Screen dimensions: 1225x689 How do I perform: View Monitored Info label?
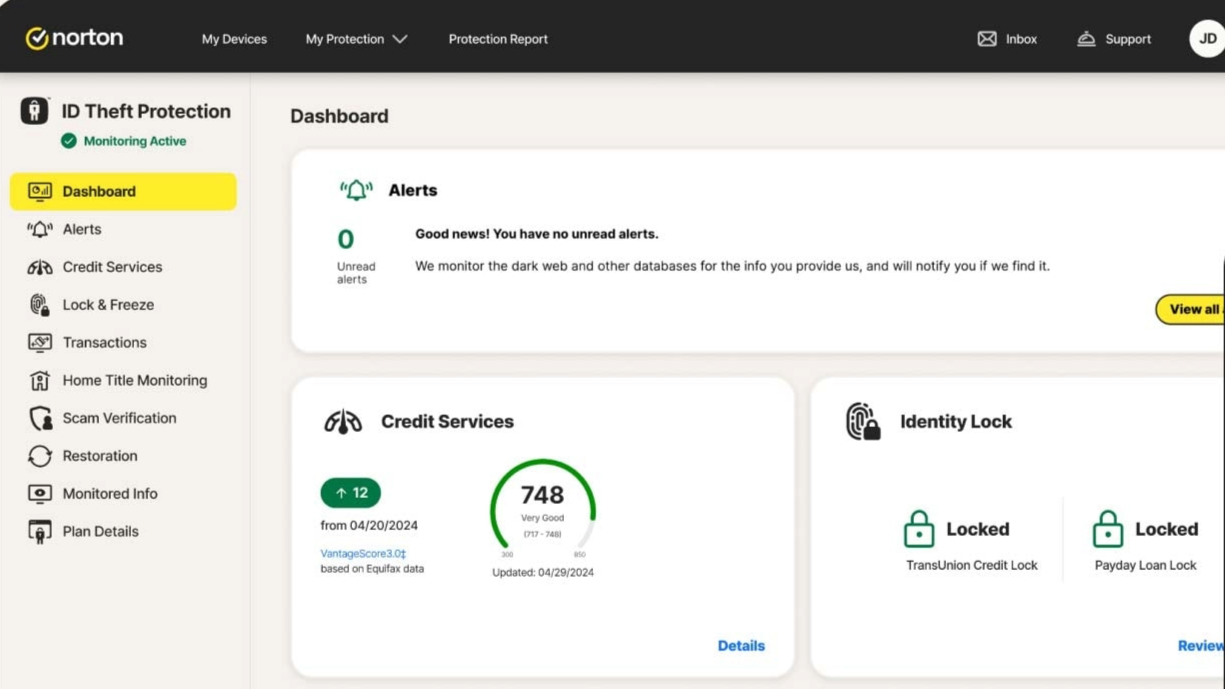pyautogui.click(x=110, y=493)
